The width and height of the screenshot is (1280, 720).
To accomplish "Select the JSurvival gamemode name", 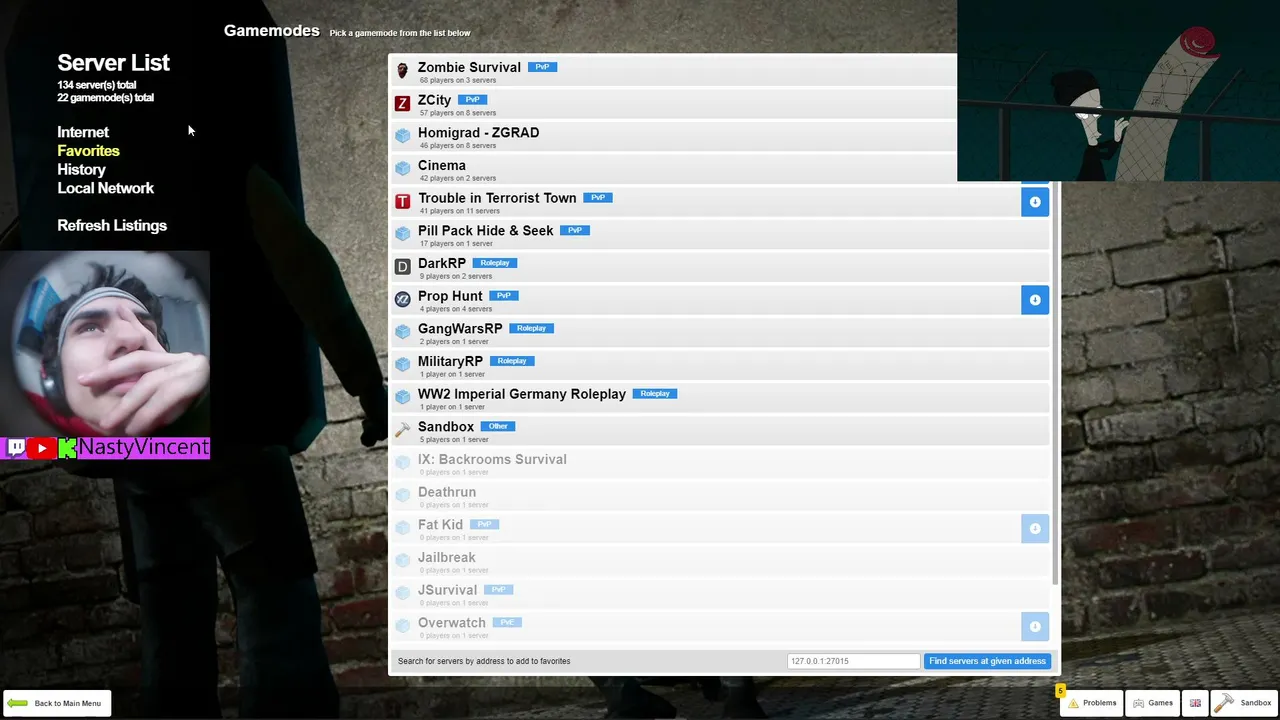I will pyautogui.click(x=447, y=590).
